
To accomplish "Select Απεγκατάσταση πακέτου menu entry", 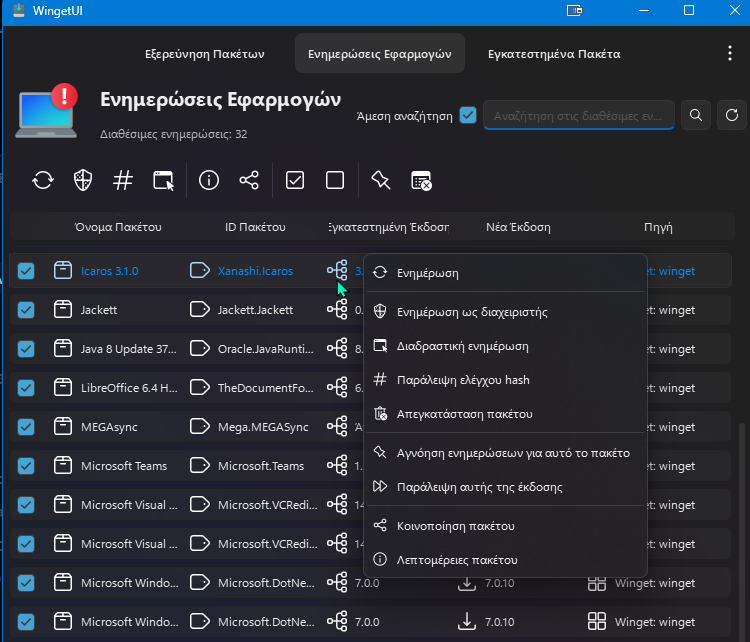I will point(505,414).
